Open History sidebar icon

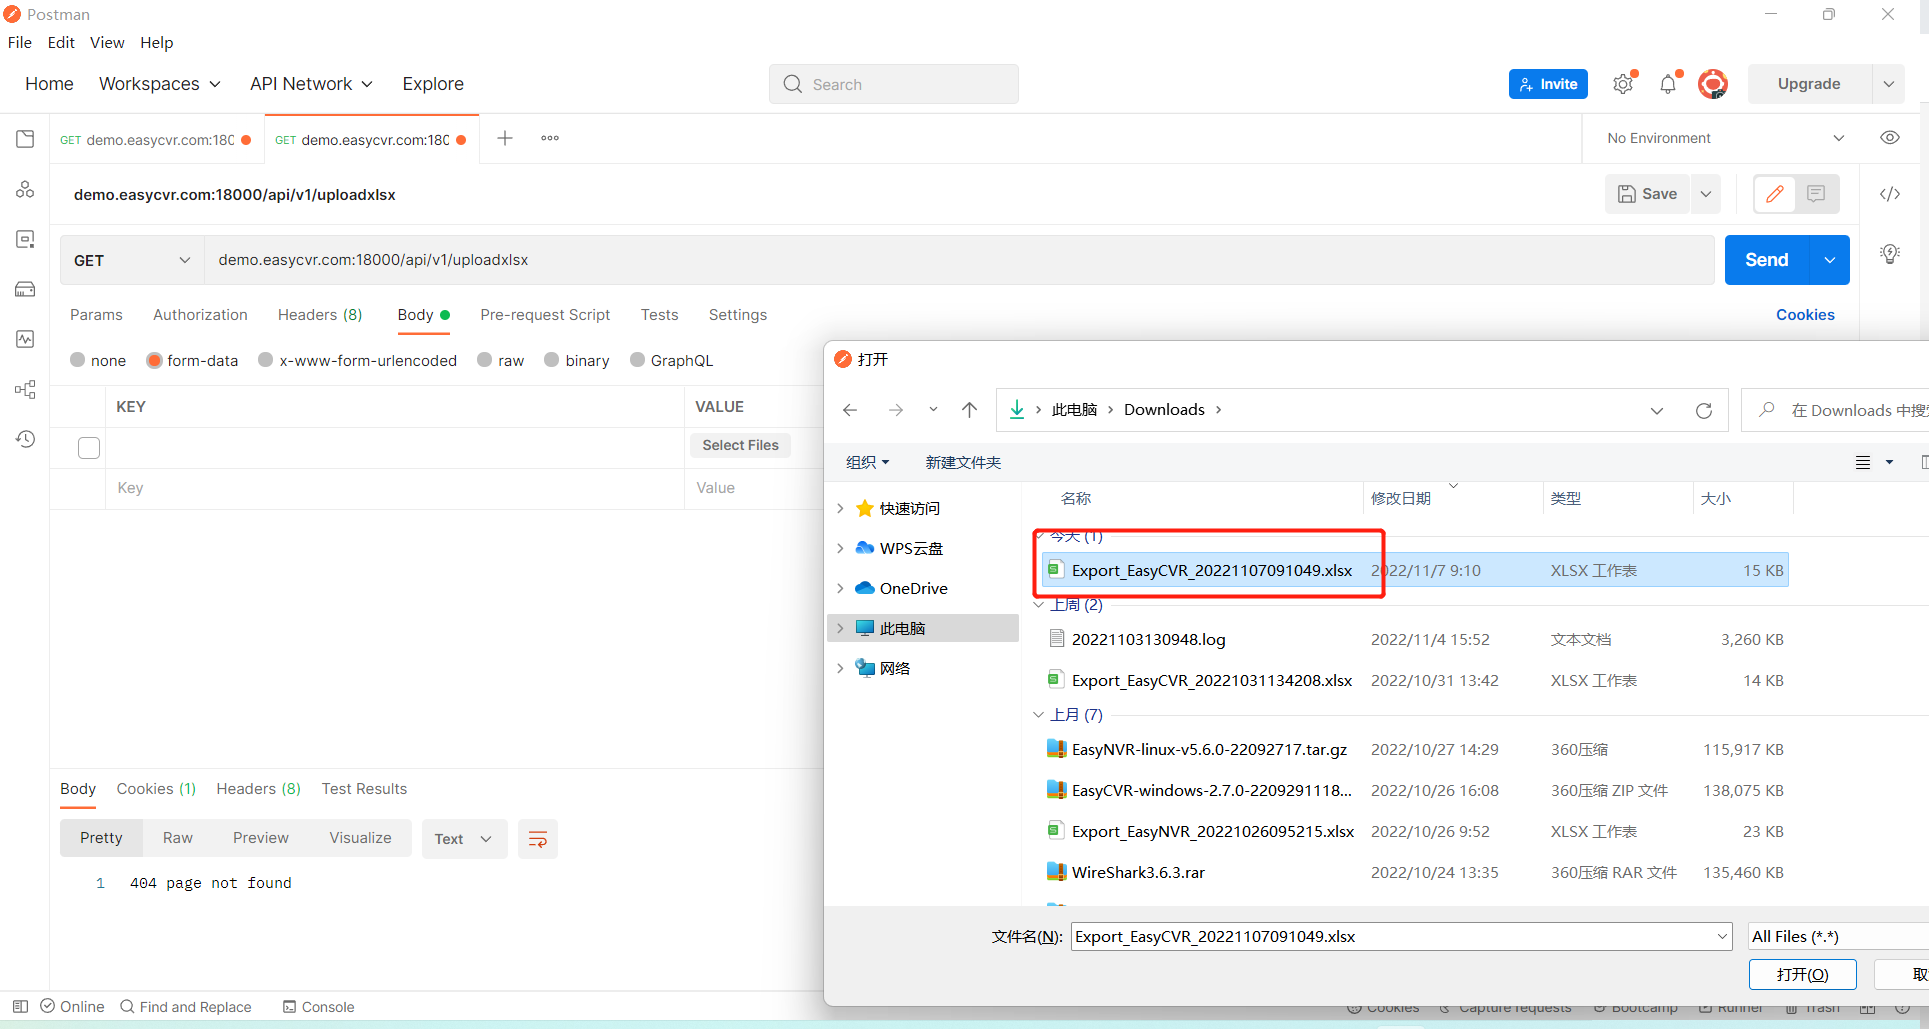click(x=25, y=439)
